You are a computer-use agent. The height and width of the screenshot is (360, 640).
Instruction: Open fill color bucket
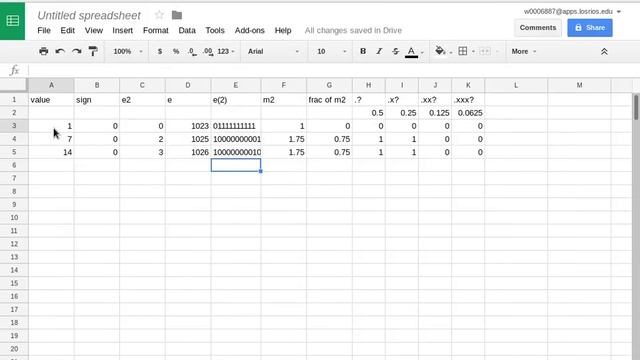pyautogui.click(x=440, y=51)
